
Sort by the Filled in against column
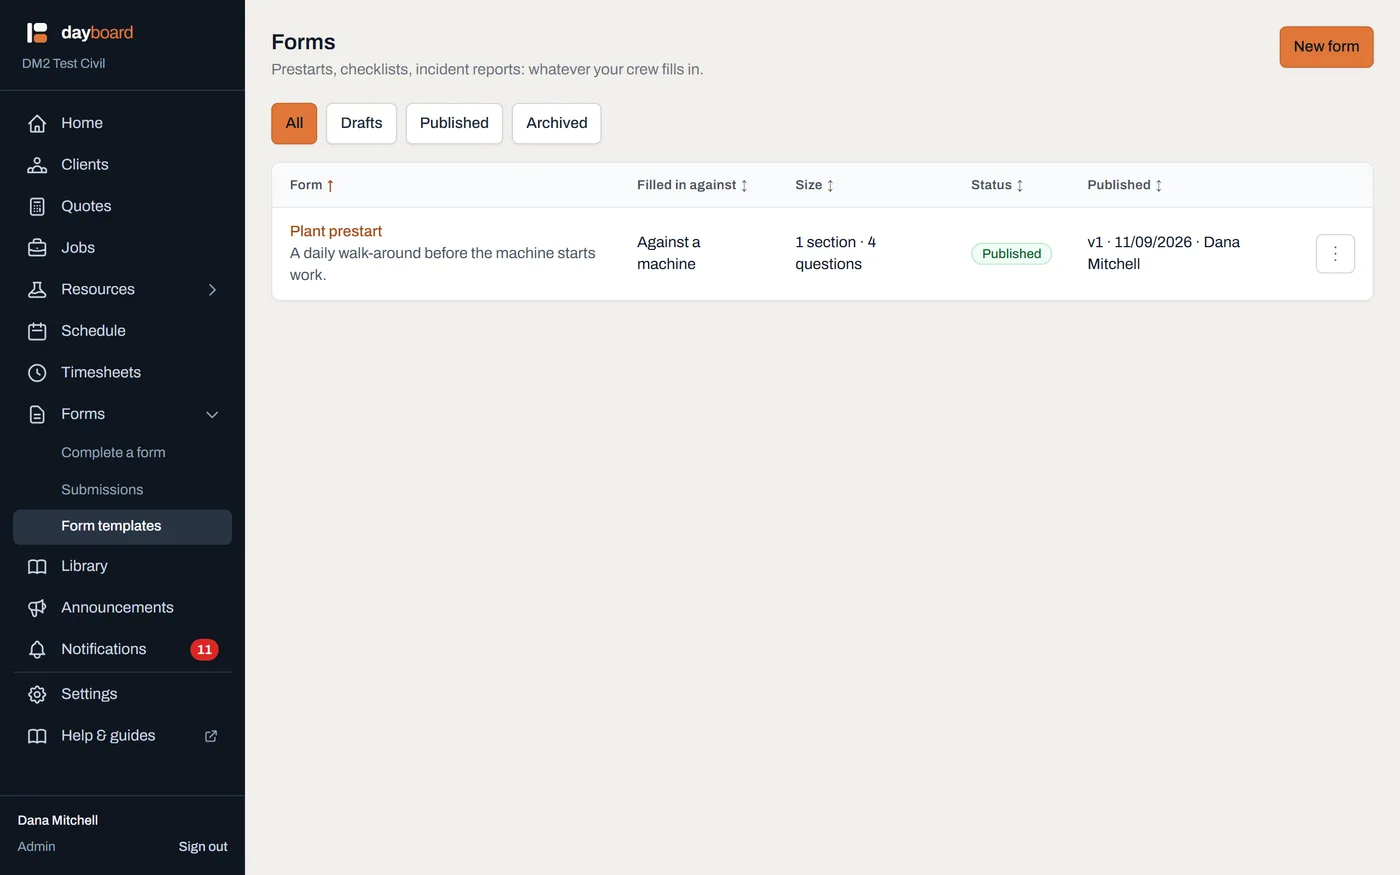(692, 185)
